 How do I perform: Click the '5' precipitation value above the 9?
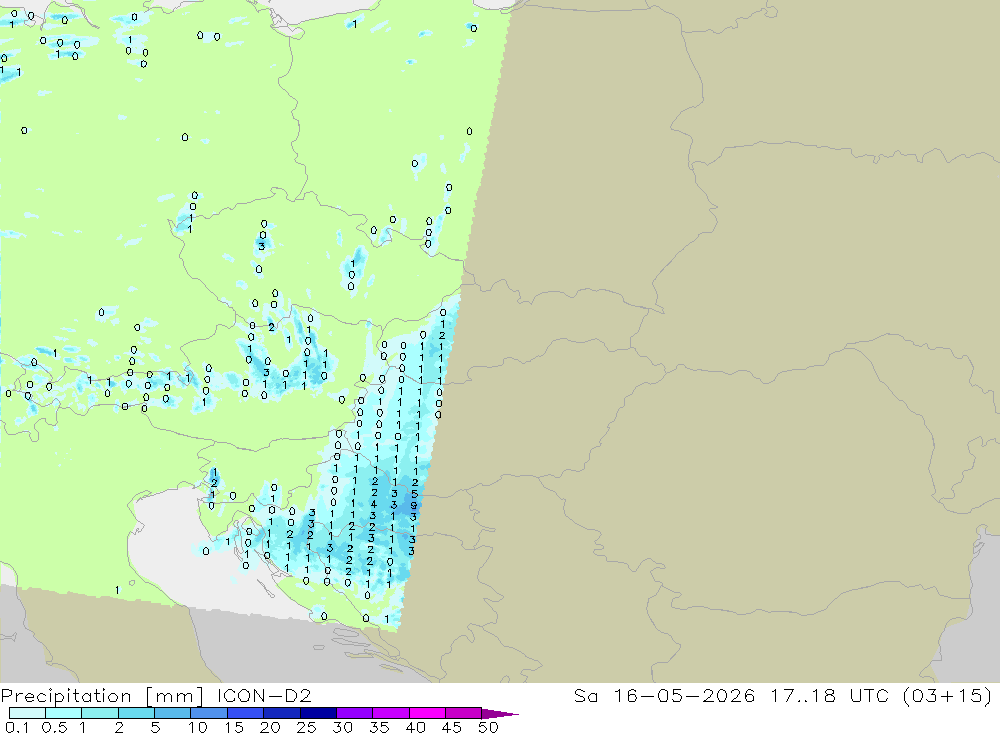click(x=415, y=494)
